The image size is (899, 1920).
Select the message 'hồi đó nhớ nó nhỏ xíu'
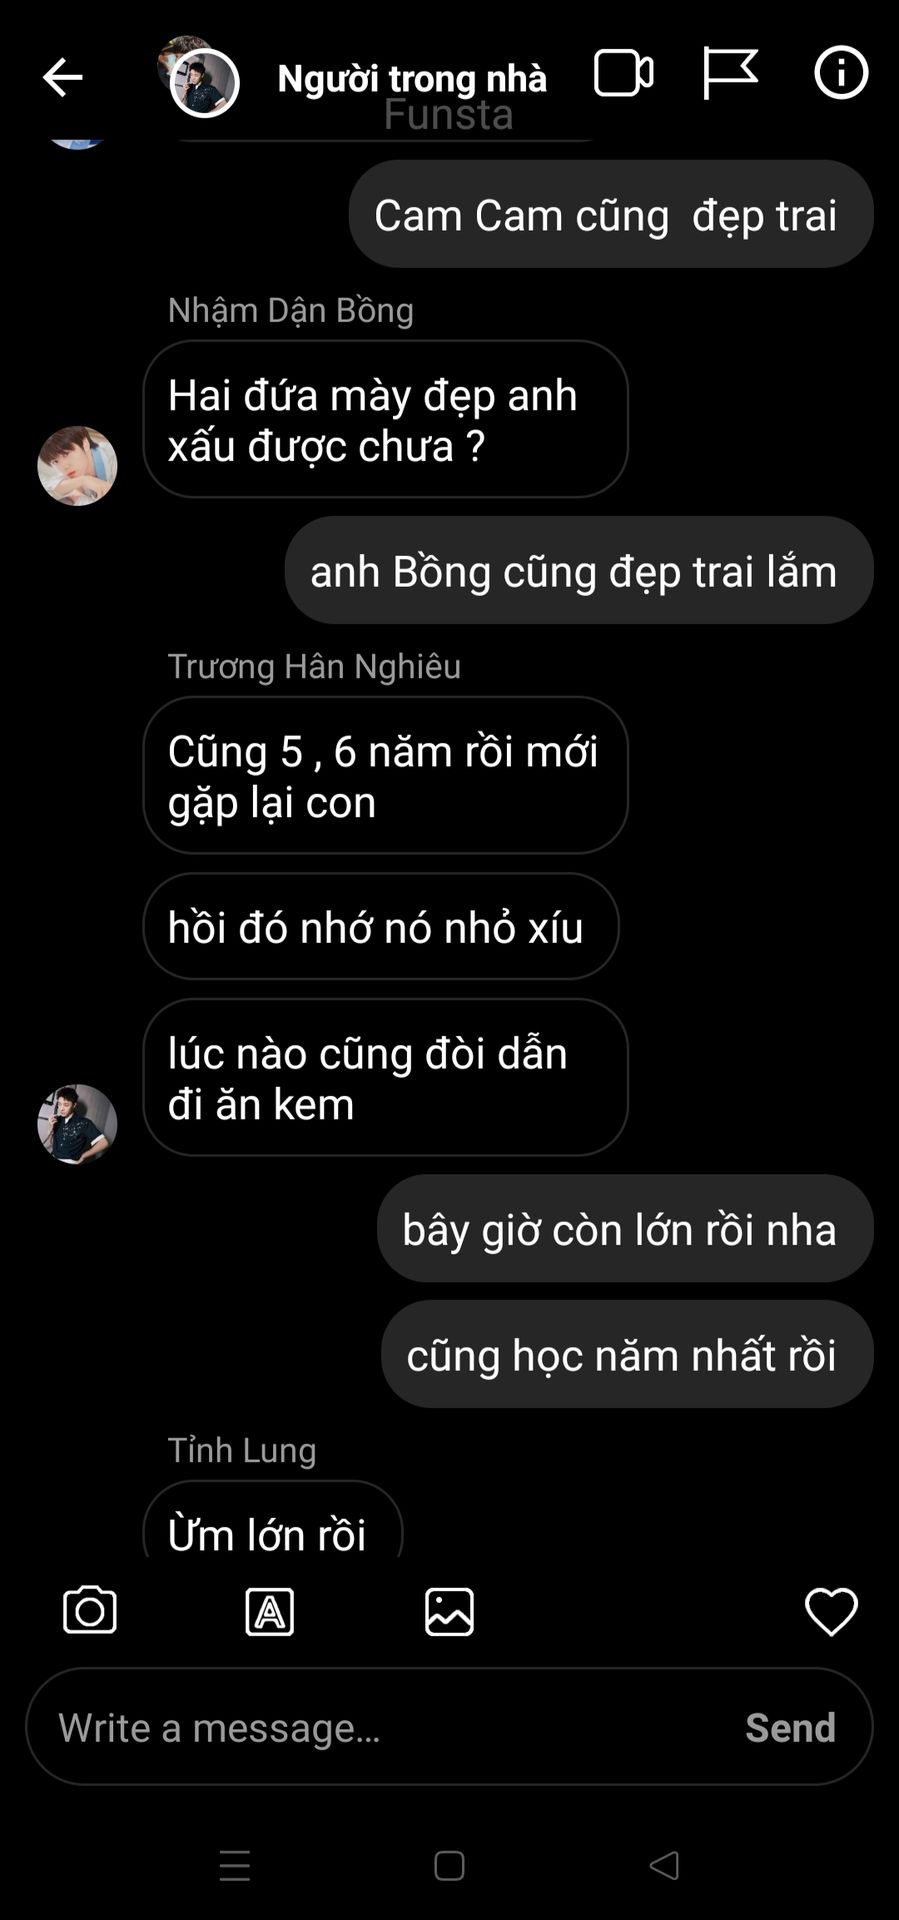coord(381,926)
